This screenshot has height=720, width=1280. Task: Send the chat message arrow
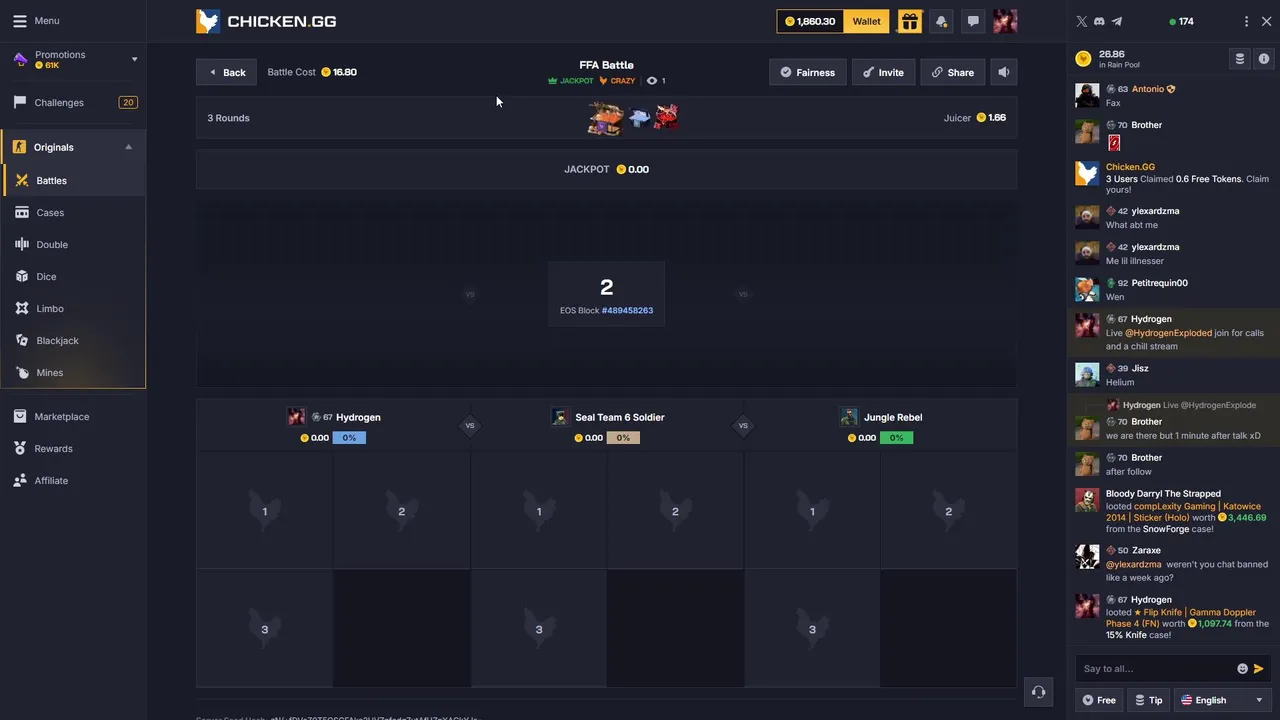coord(1259,669)
